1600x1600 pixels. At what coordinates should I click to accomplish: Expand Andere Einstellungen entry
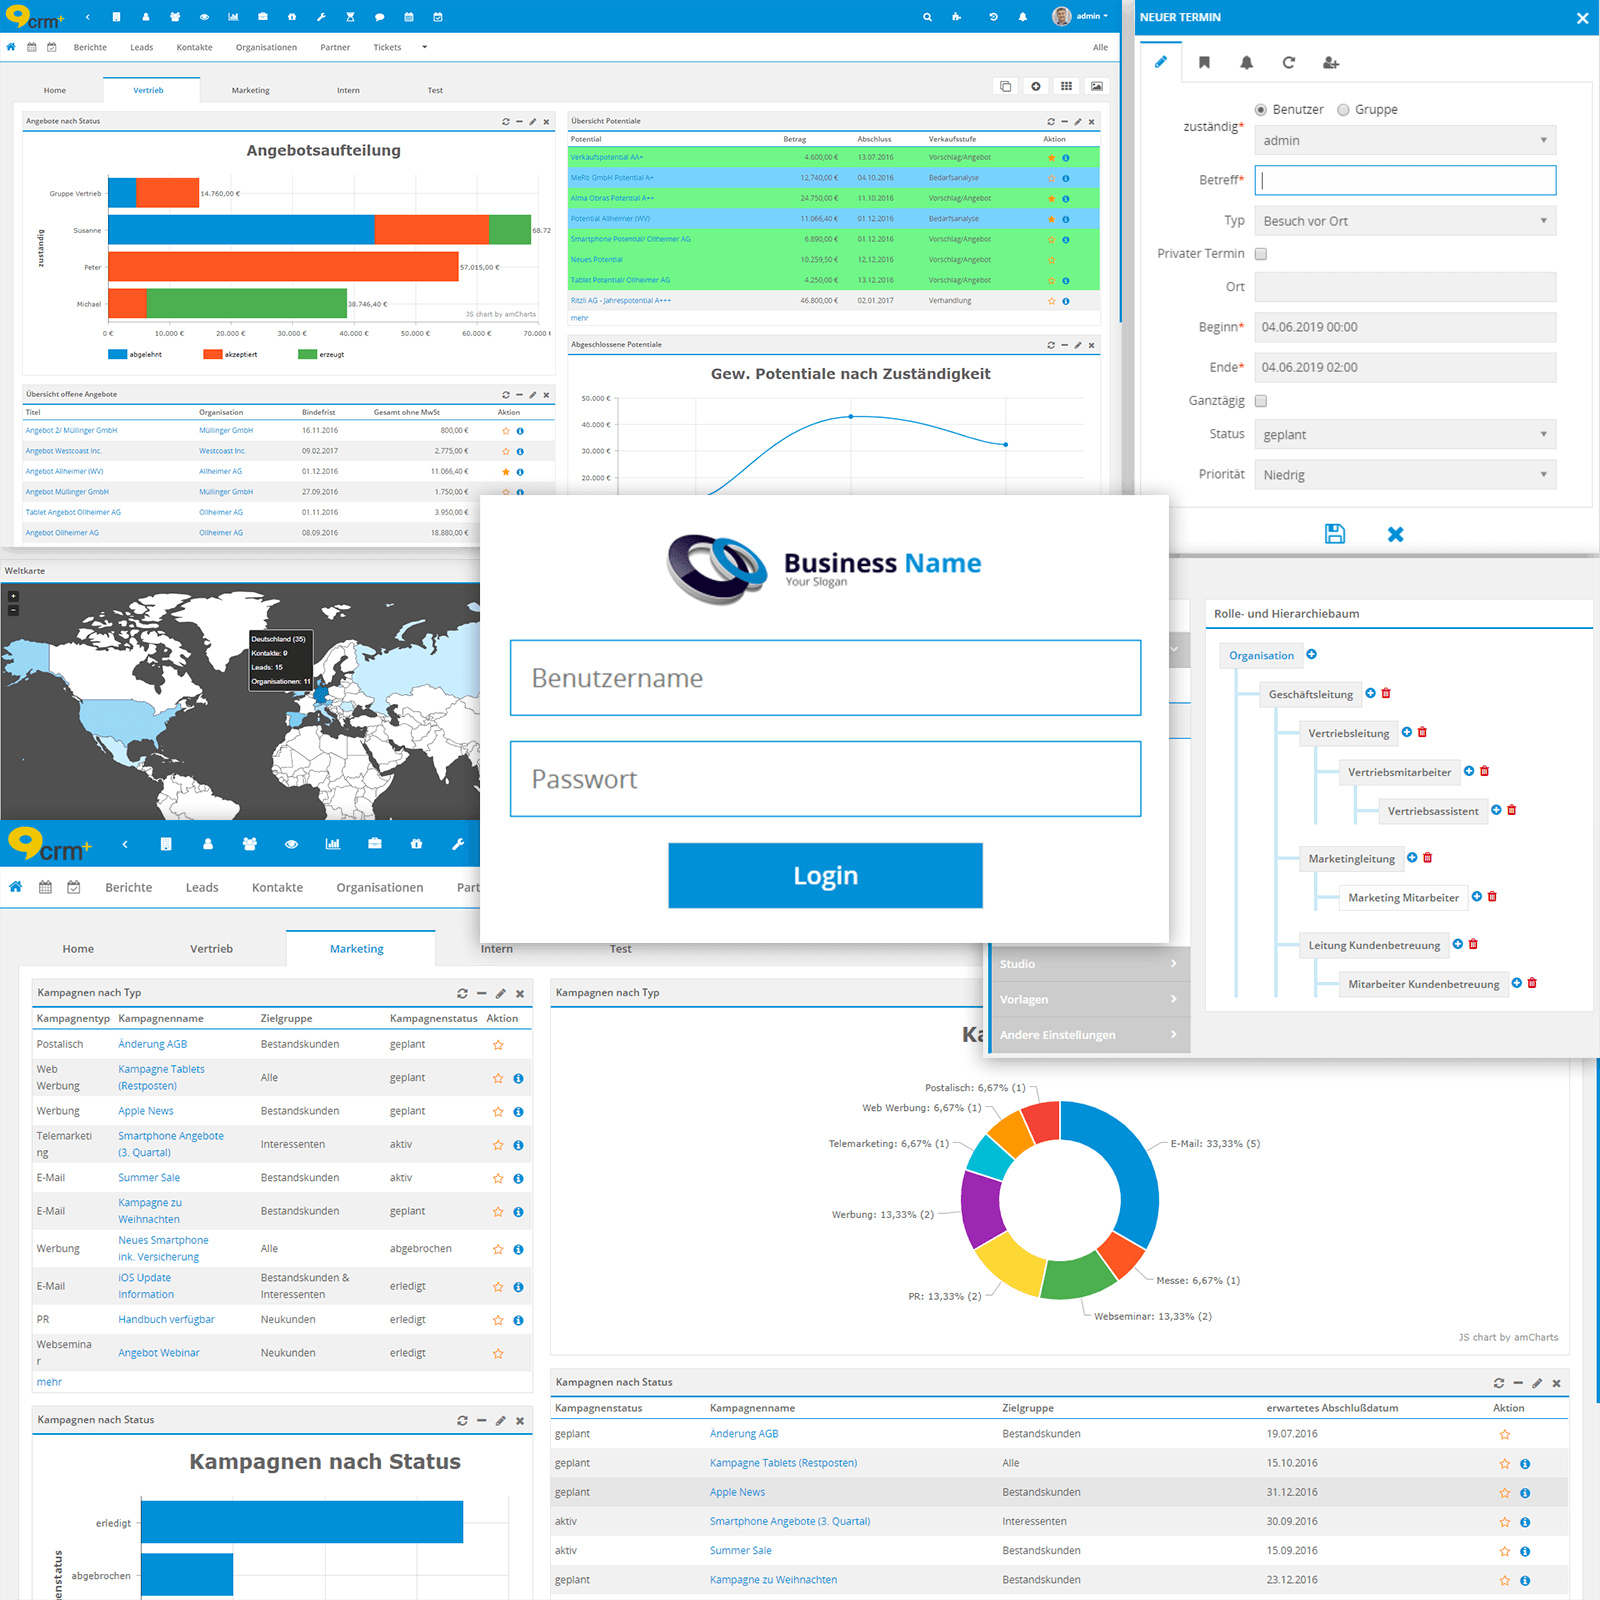pos(1089,1034)
